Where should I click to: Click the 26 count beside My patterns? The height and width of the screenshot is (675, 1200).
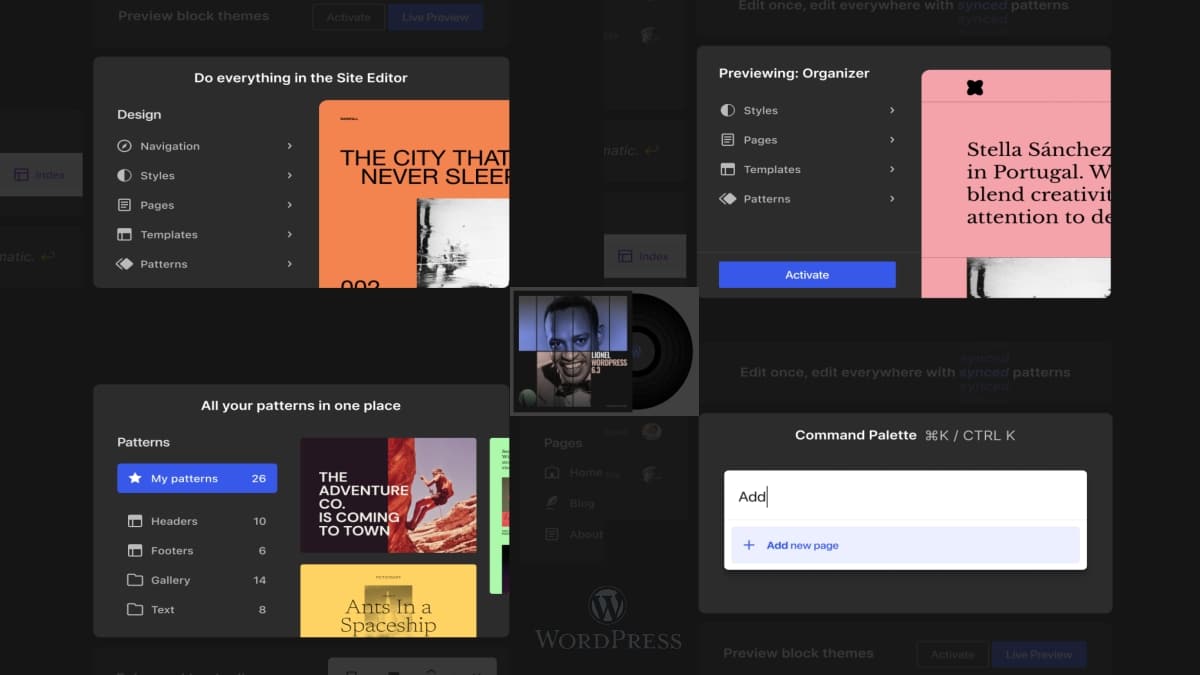click(259, 478)
